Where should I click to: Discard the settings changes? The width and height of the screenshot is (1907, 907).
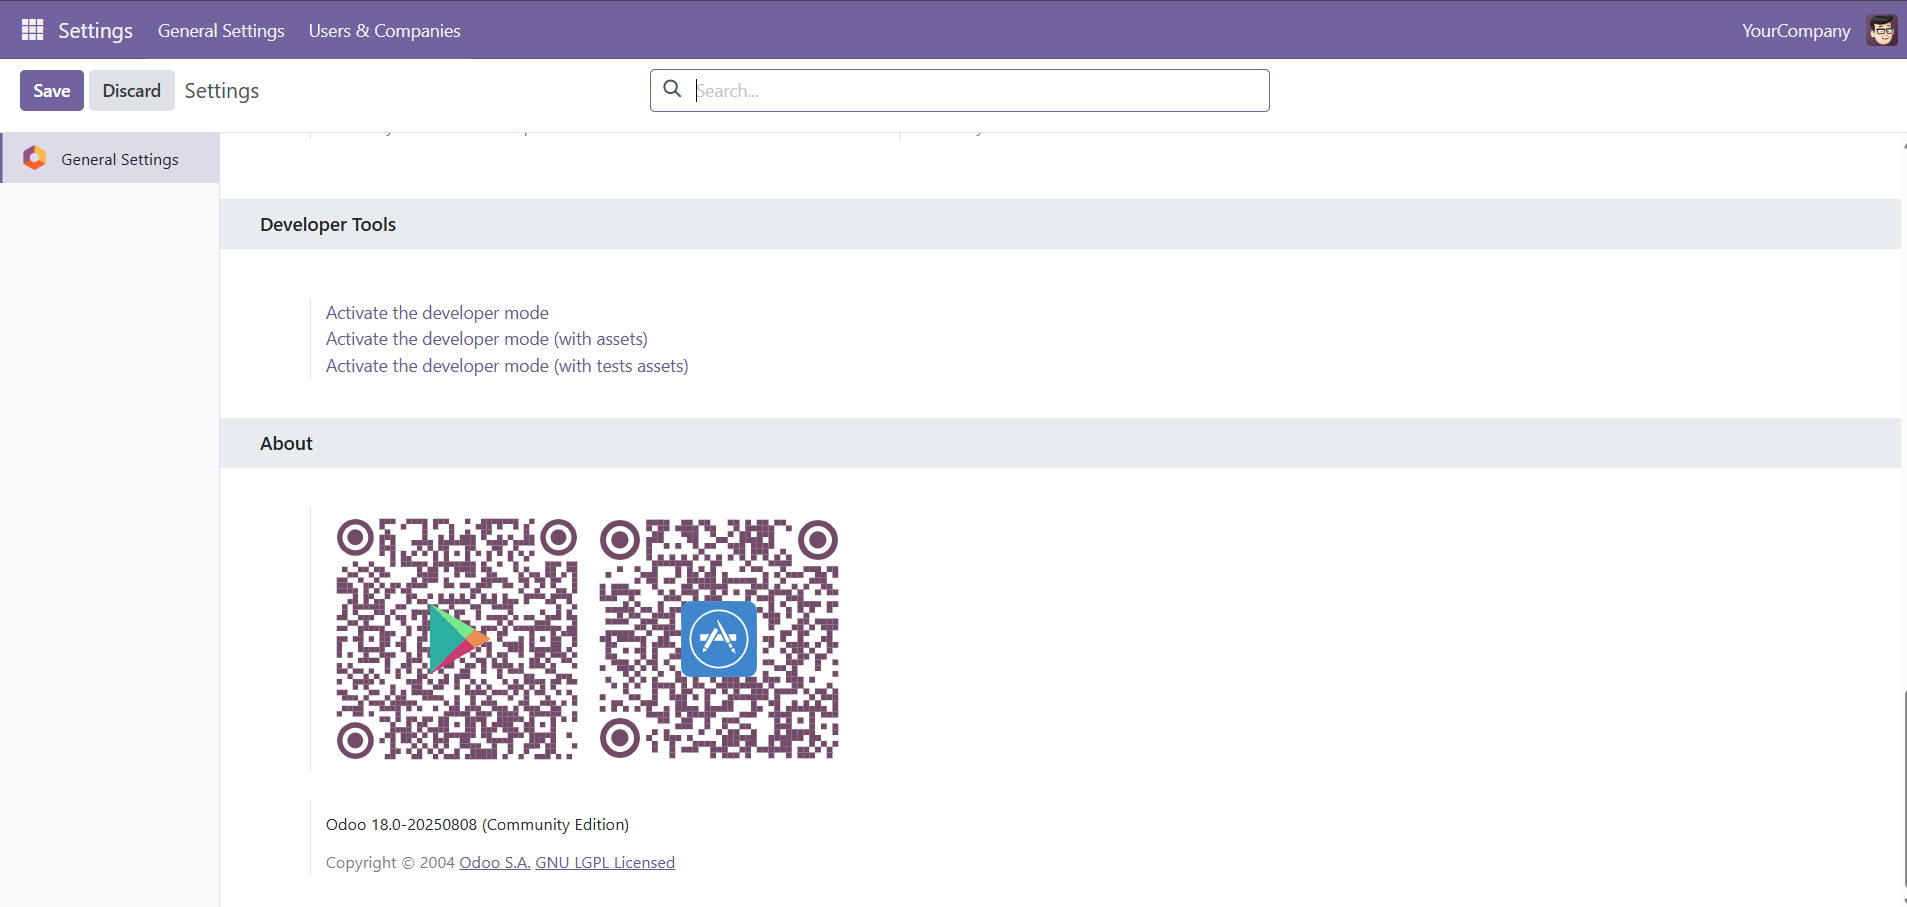point(132,90)
